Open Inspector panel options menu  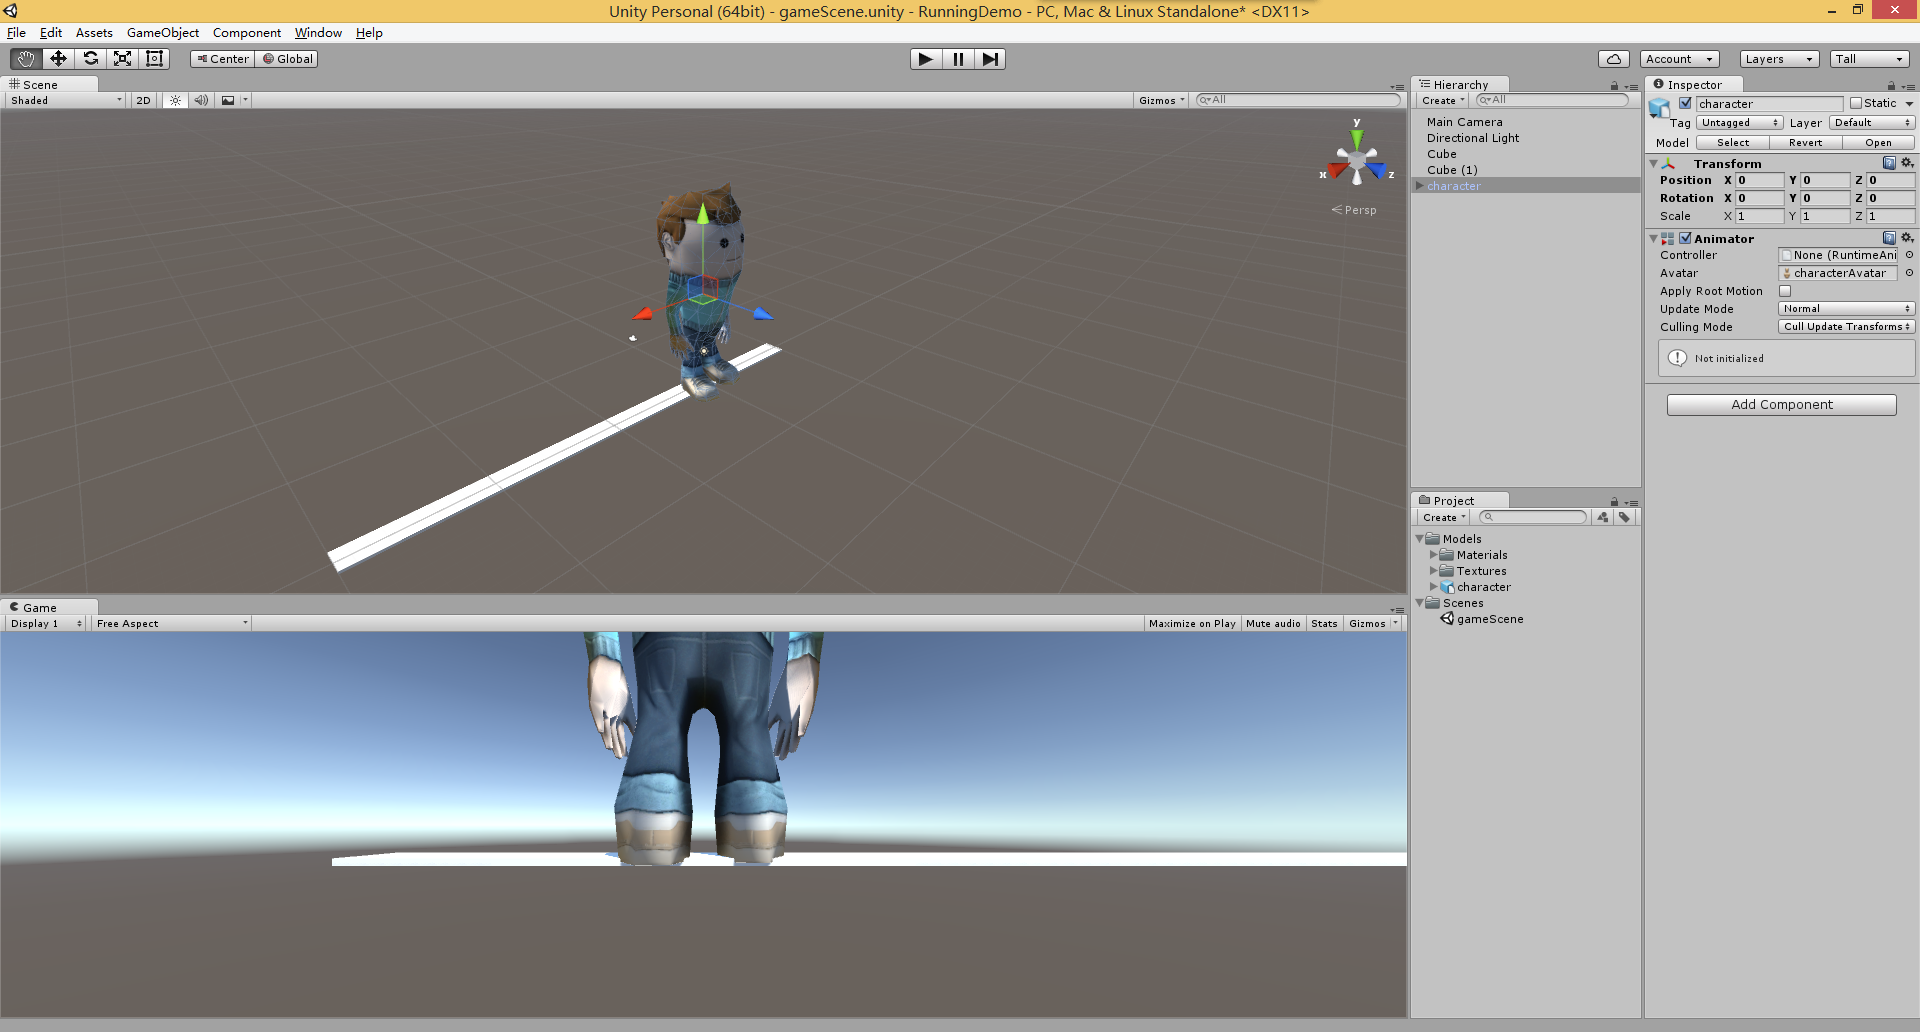[1908, 86]
